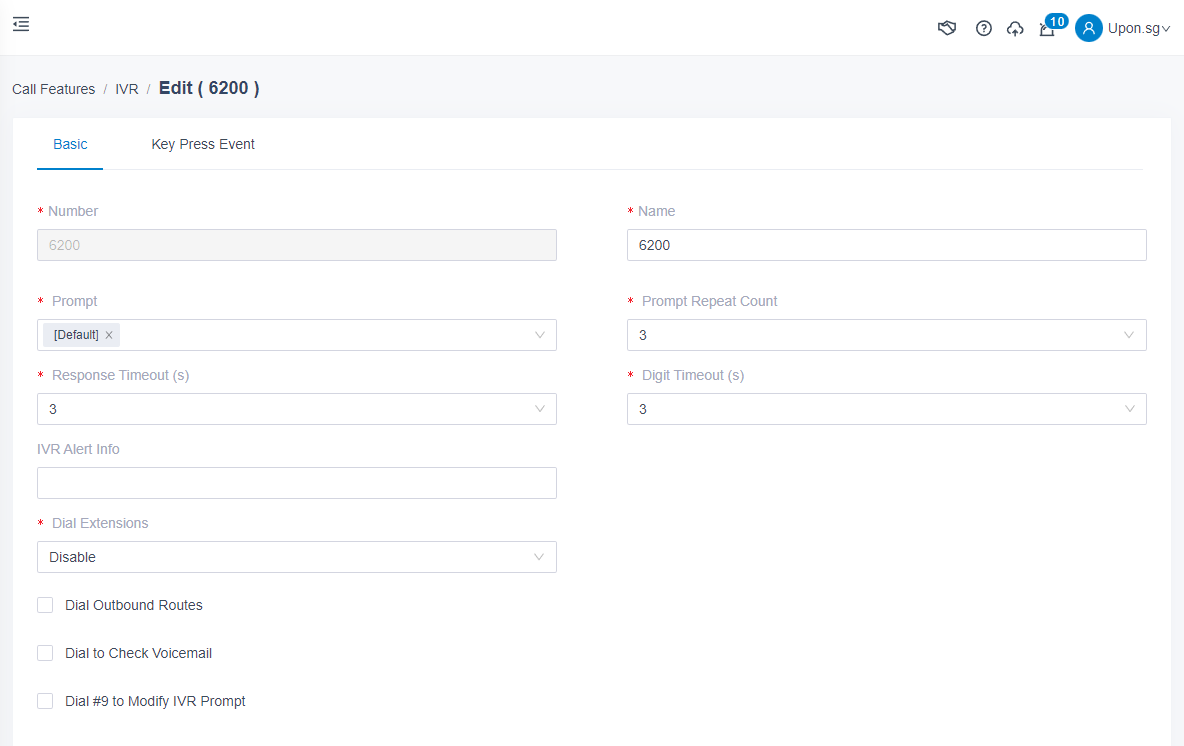Screen dimensions: 1184x746
Task: Check the Dial to Check Voicemail box
Action: point(45,653)
